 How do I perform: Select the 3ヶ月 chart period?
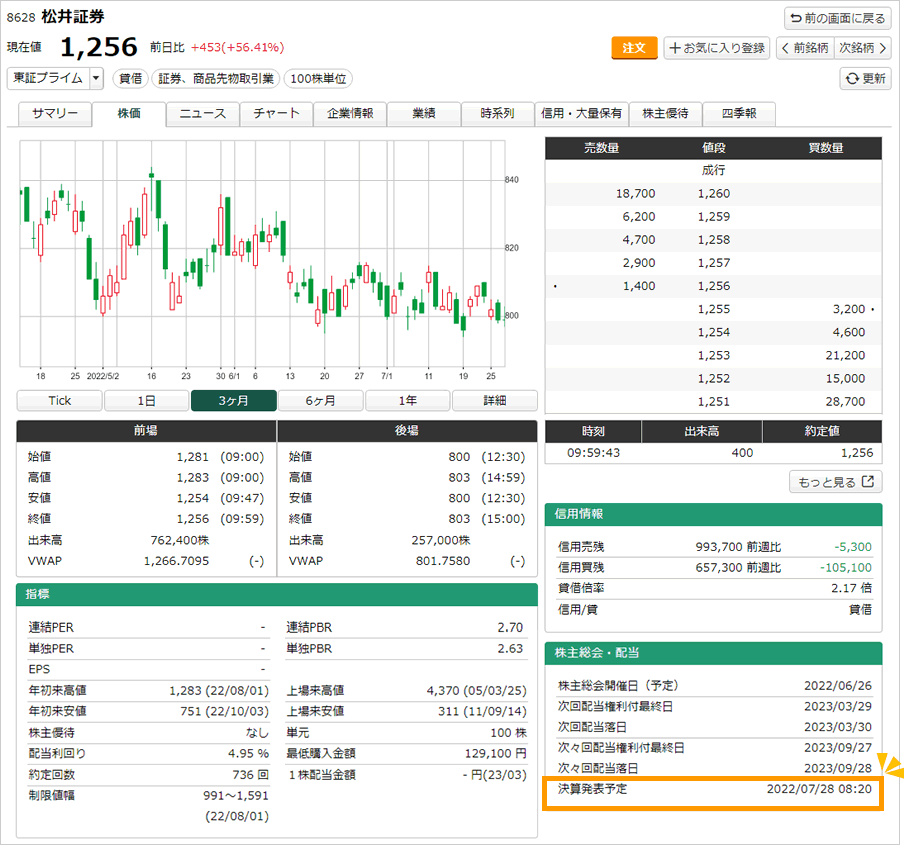tap(233, 401)
